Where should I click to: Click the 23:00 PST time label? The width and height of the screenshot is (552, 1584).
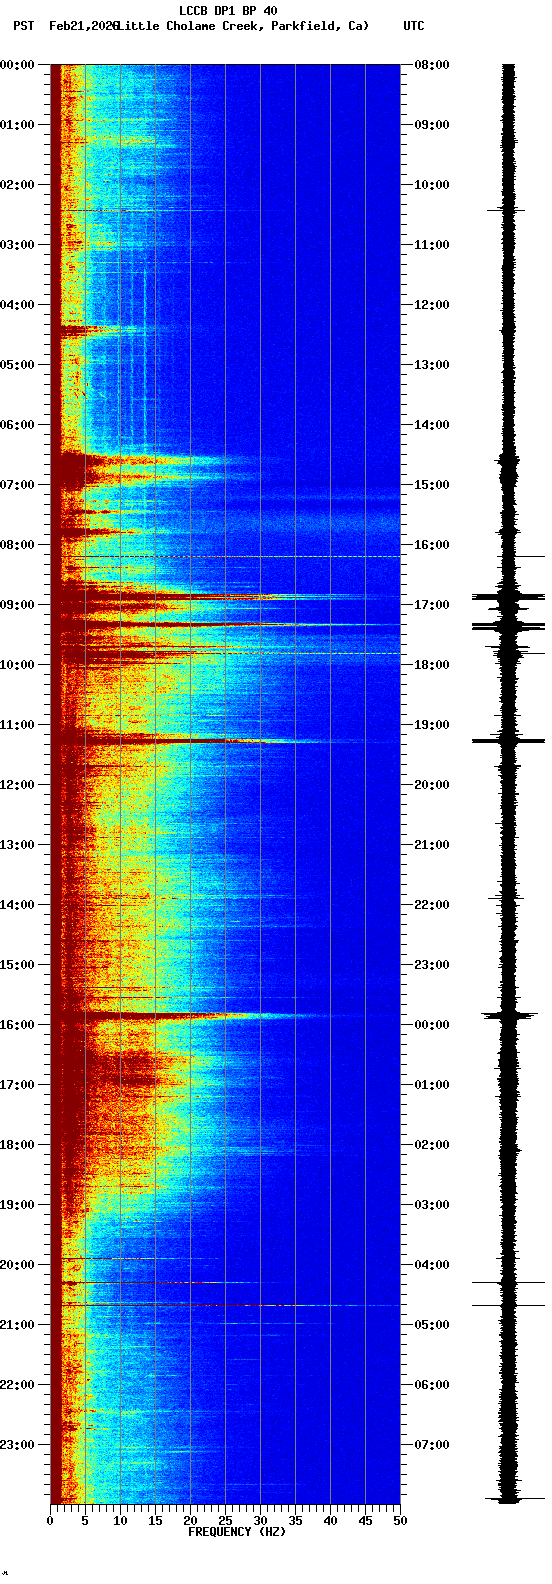[x=17, y=1445]
